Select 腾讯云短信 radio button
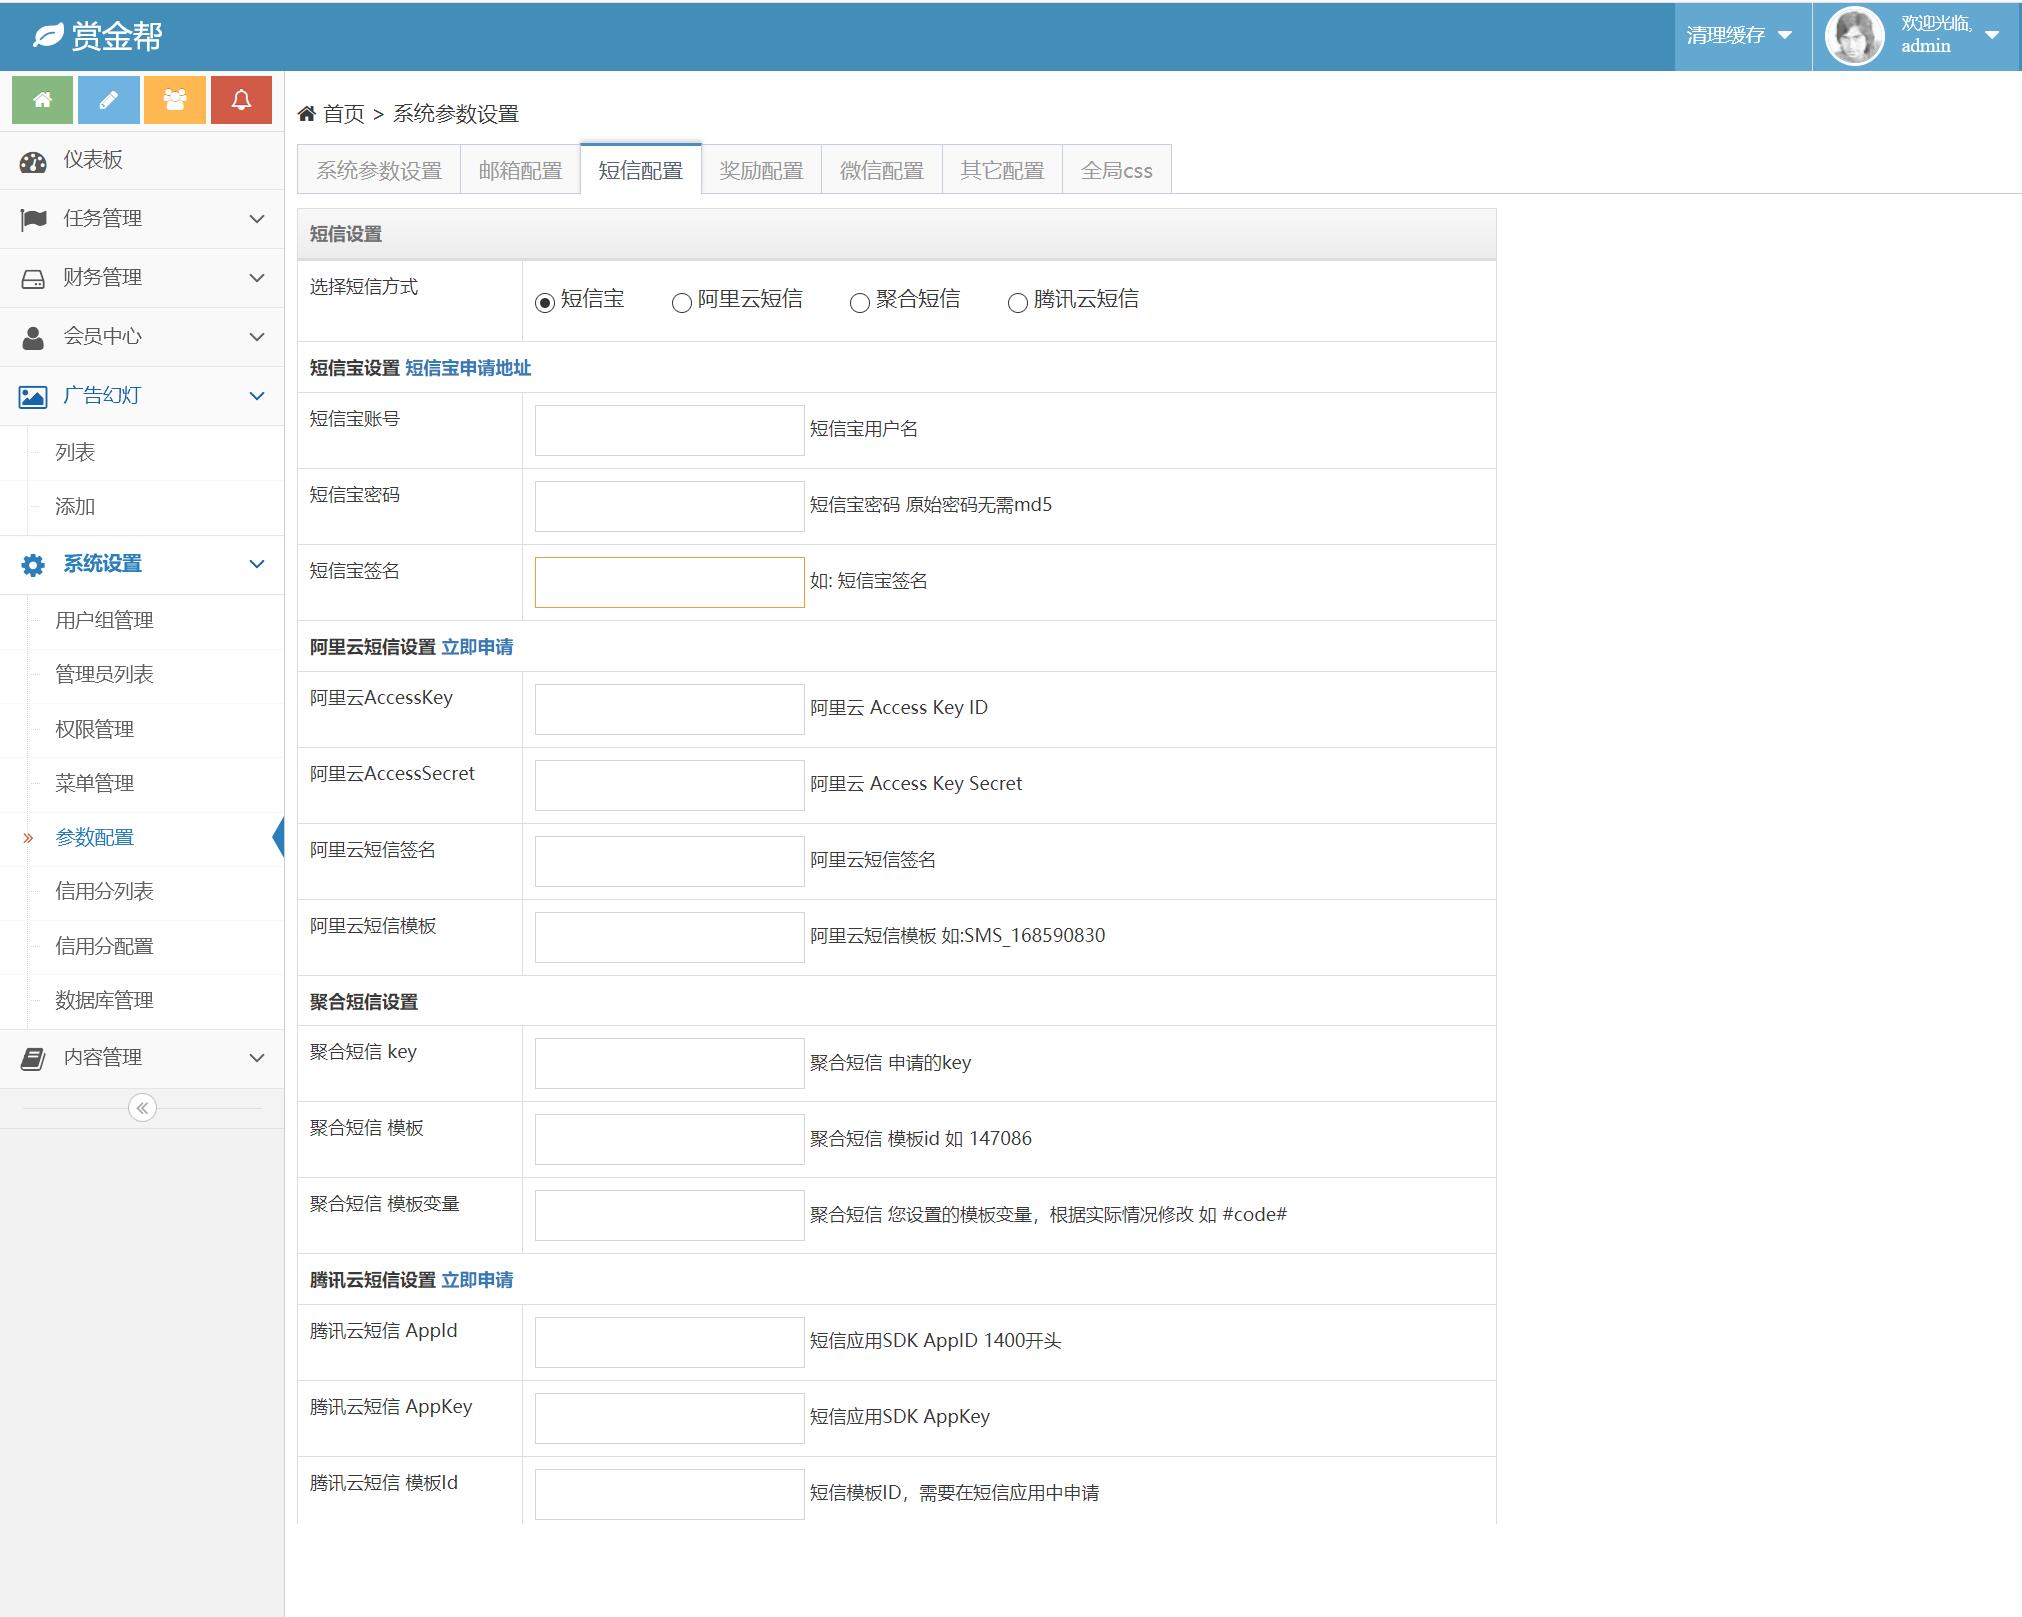 pos(1014,302)
